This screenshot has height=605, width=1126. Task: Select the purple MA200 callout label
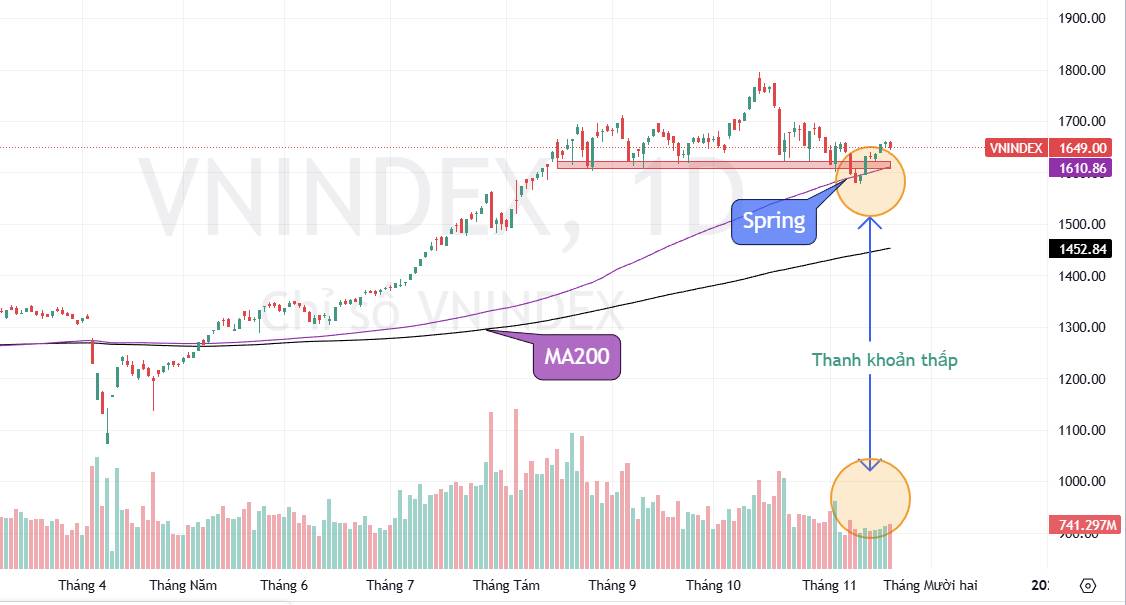[x=576, y=355]
